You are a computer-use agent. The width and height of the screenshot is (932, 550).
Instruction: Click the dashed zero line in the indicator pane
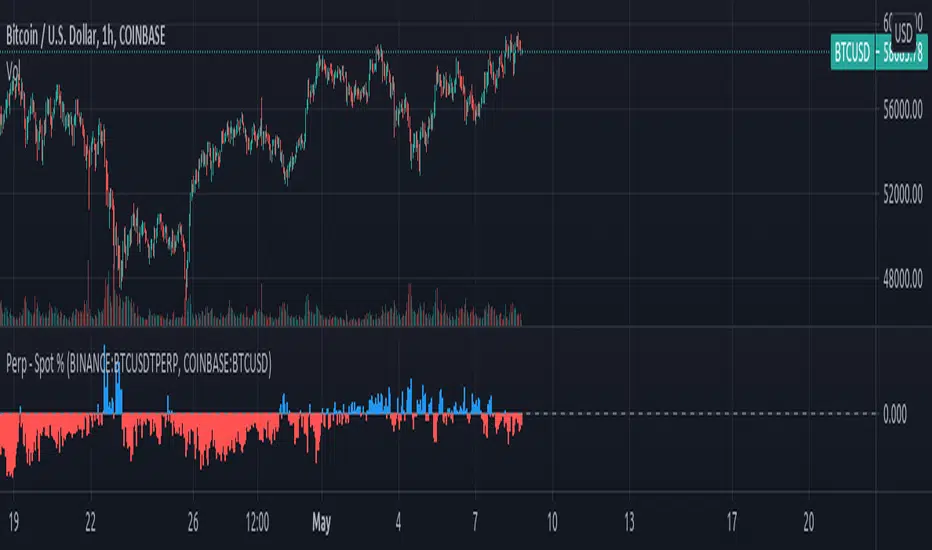pyautogui.click(x=700, y=413)
